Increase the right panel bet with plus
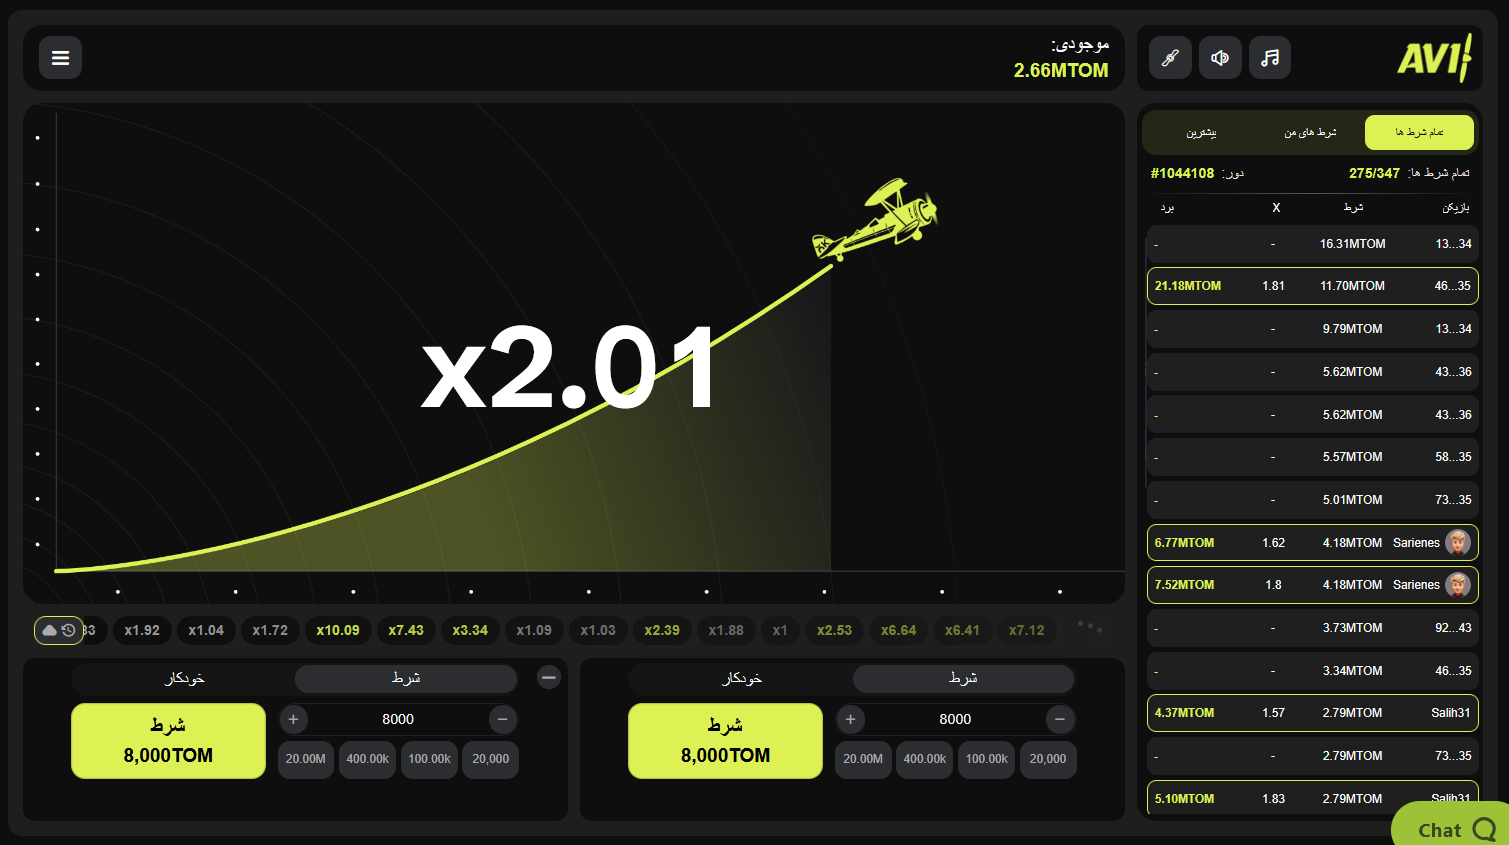Screen dimensions: 1509x845 [x=850, y=719]
